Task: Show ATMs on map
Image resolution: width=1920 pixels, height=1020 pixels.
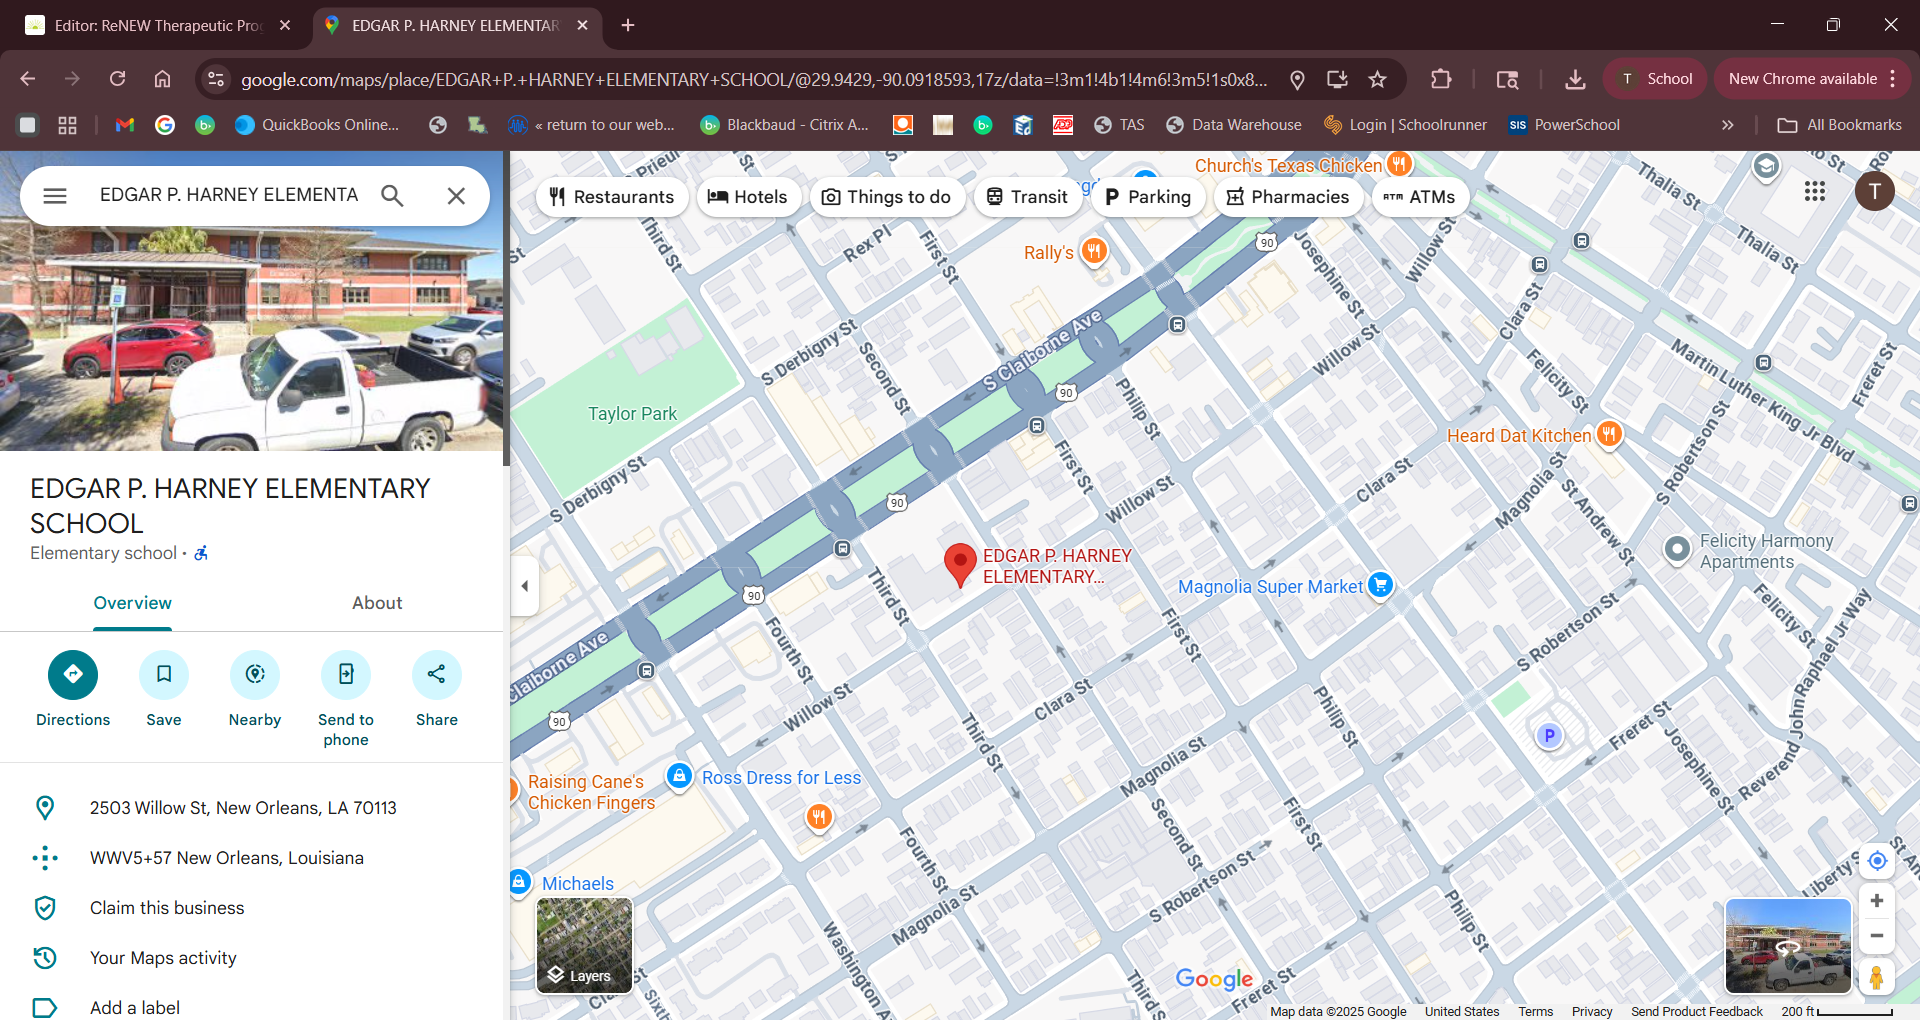Action: [1420, 197]
